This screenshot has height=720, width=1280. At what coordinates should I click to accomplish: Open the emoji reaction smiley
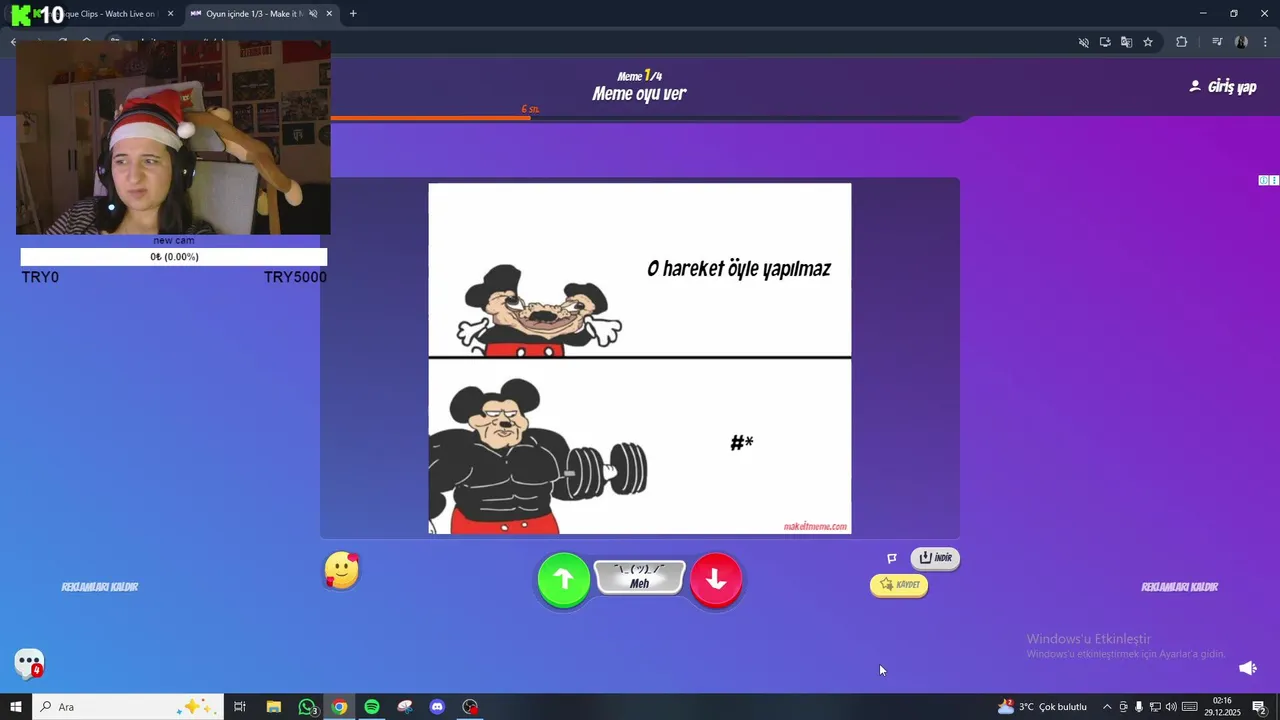[x=342, y=570]
